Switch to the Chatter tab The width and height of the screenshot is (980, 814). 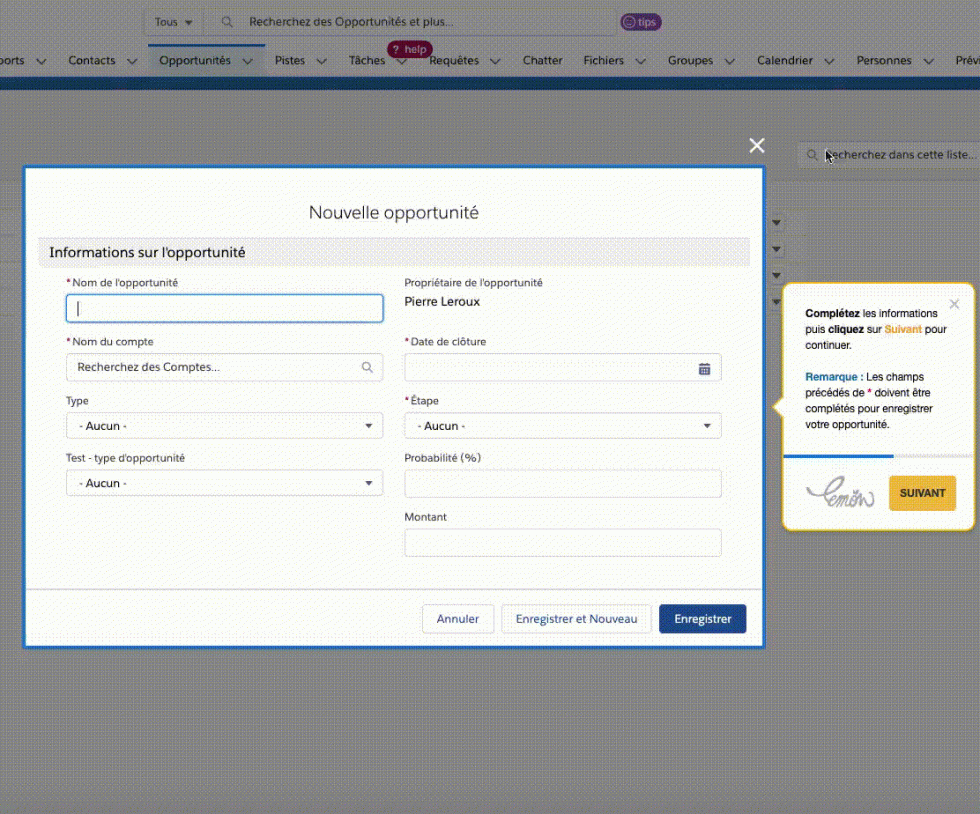click(542, 60)
